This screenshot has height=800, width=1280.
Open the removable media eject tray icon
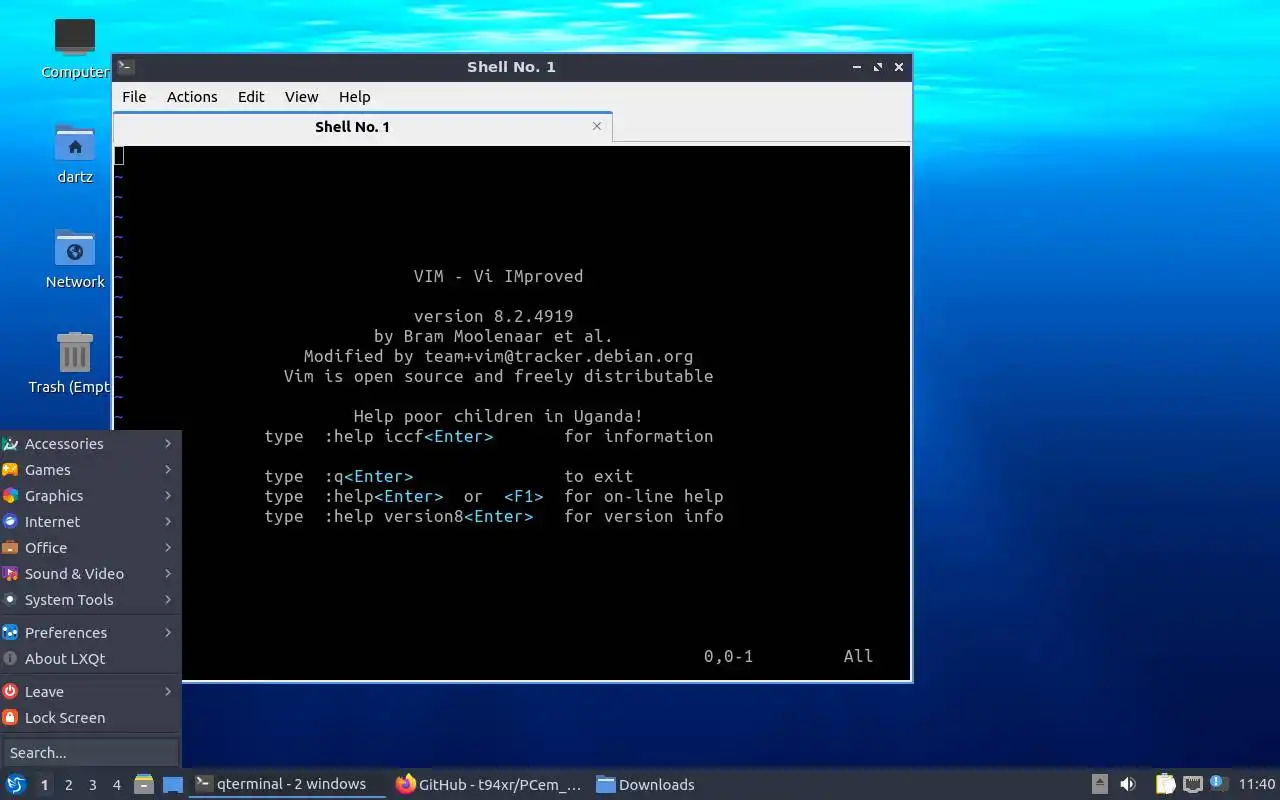[1100, 784]
